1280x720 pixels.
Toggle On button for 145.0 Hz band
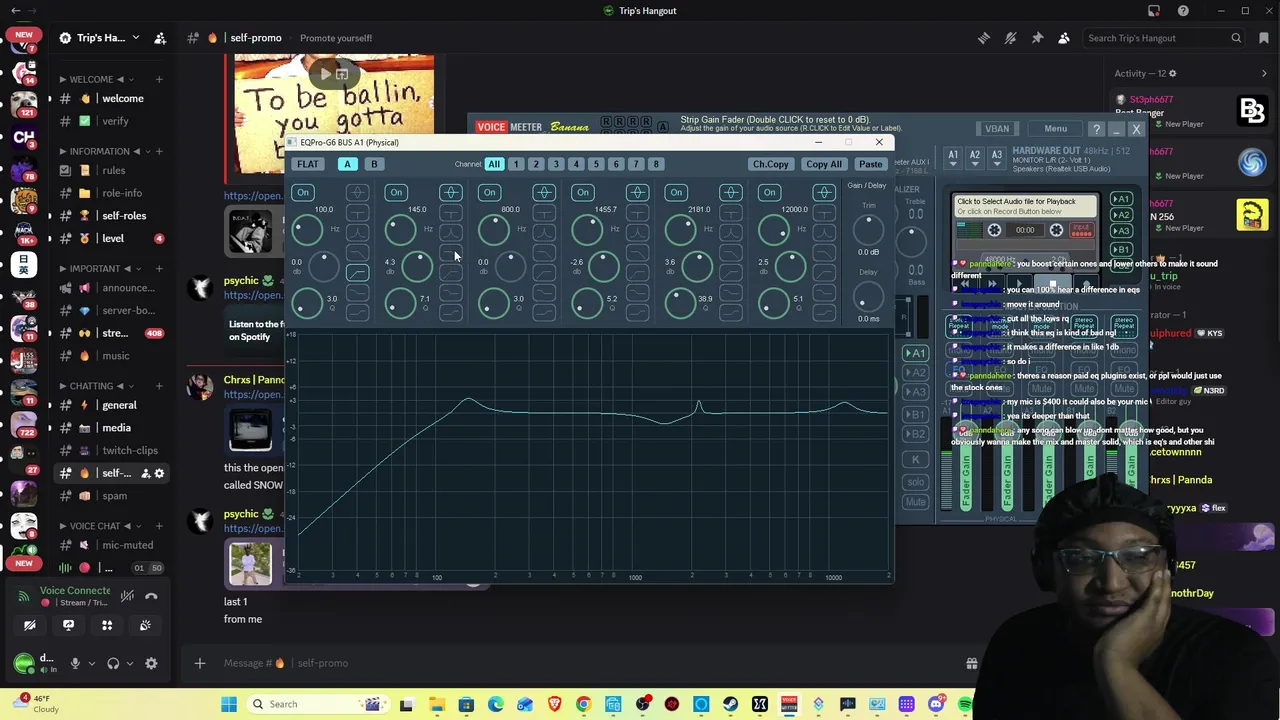point(396,192)
